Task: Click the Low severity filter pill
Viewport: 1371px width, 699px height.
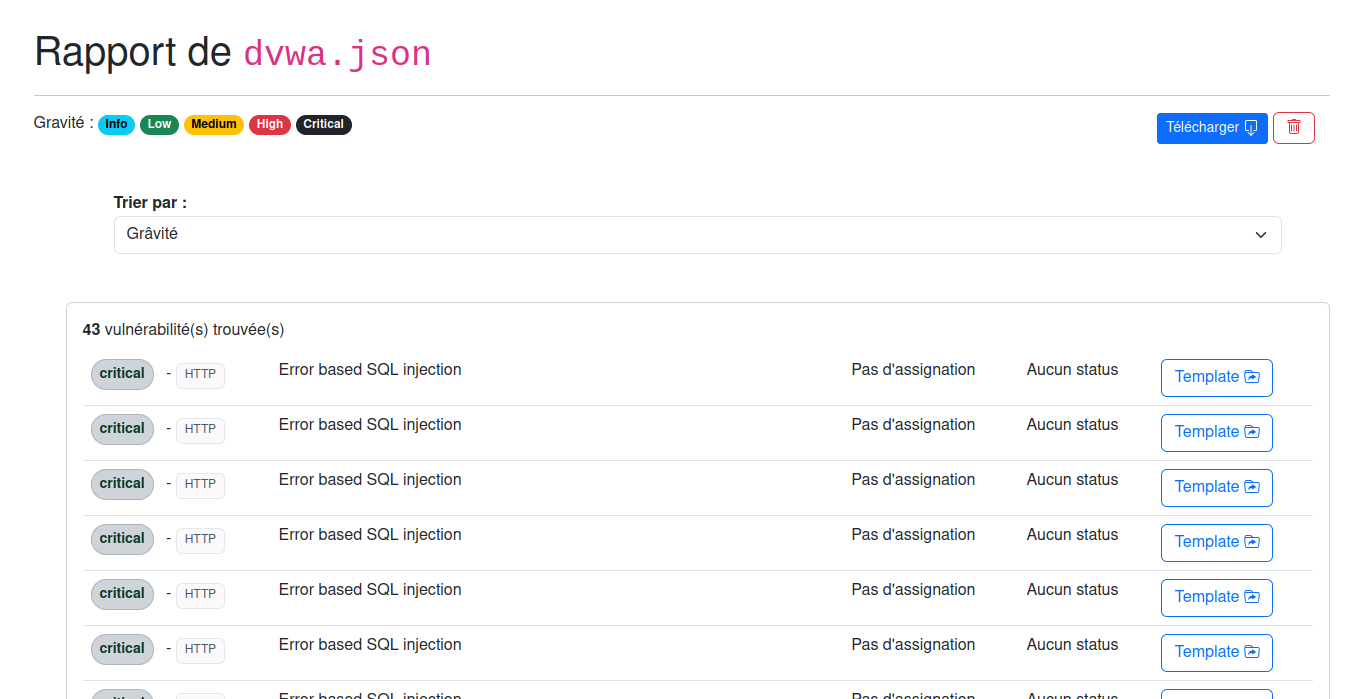Action: pyautogui.click(x=159, y=124)
